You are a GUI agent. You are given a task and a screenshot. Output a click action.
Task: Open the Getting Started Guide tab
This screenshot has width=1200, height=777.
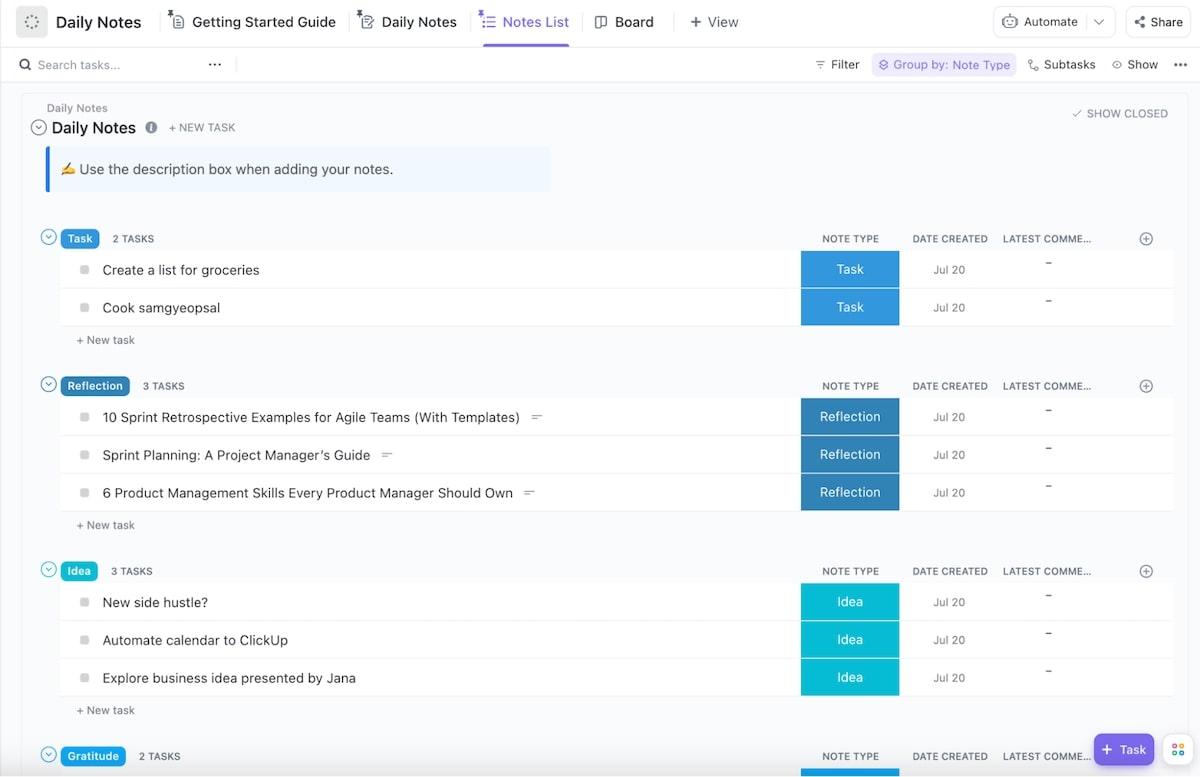(252, 22)
